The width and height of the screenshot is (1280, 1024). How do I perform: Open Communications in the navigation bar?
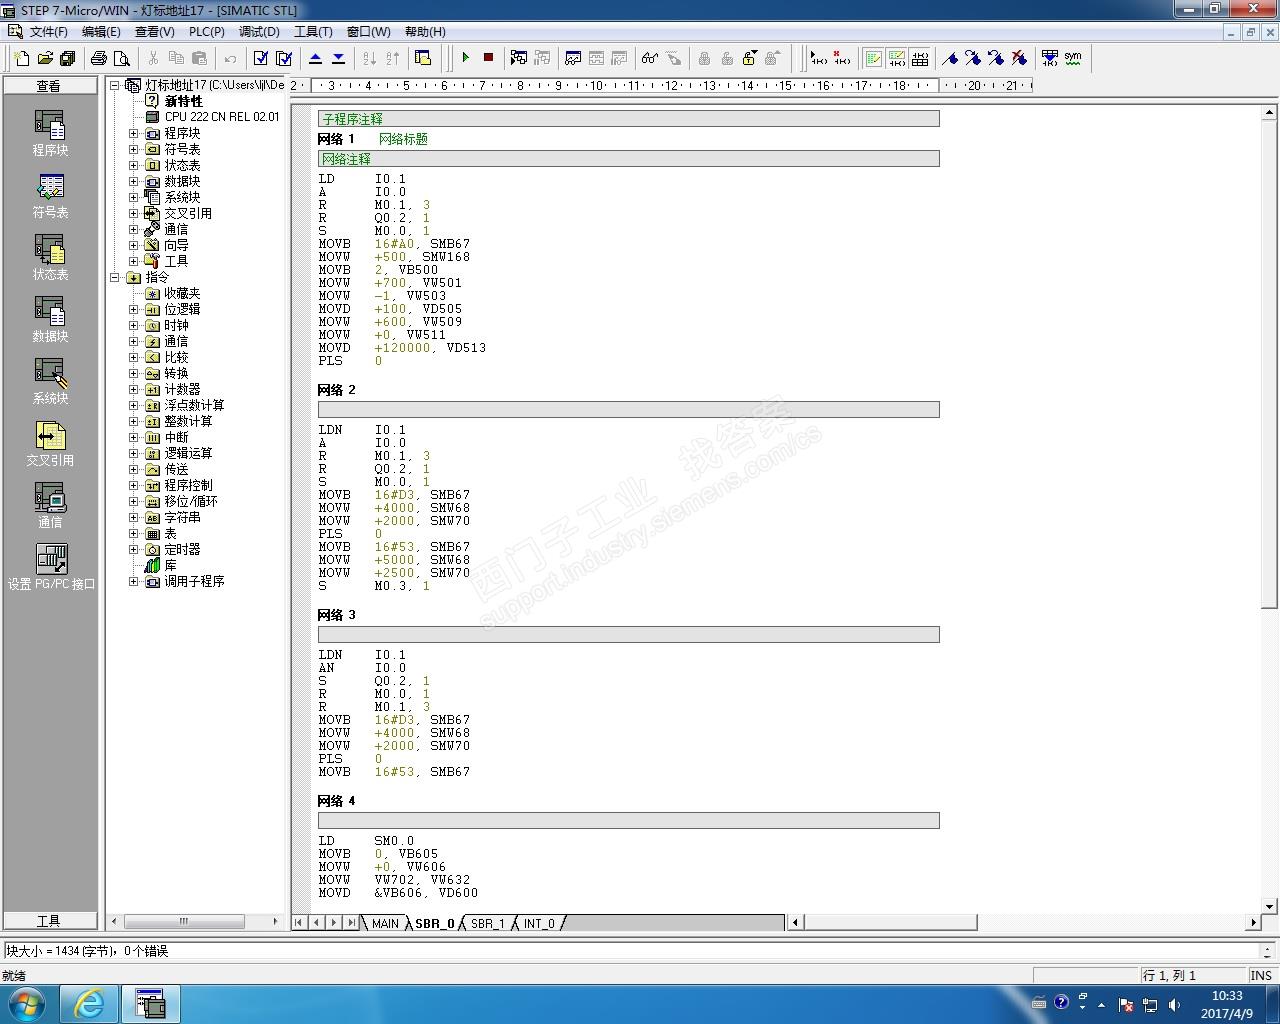click(x=50, y=506)
